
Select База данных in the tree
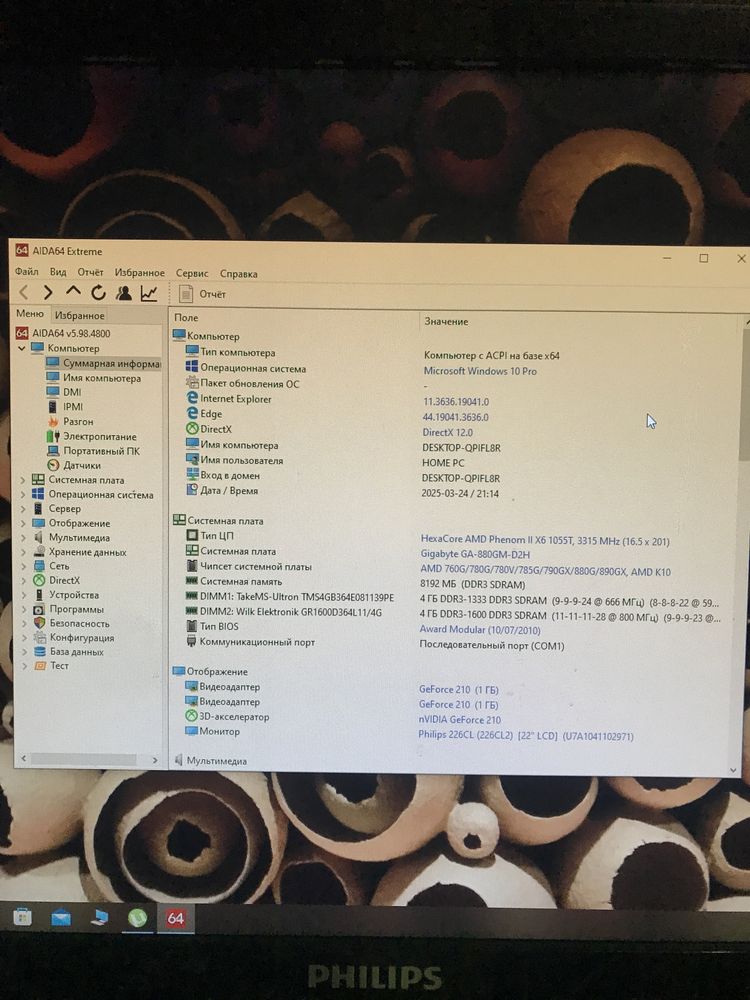[x=68, y=651]
